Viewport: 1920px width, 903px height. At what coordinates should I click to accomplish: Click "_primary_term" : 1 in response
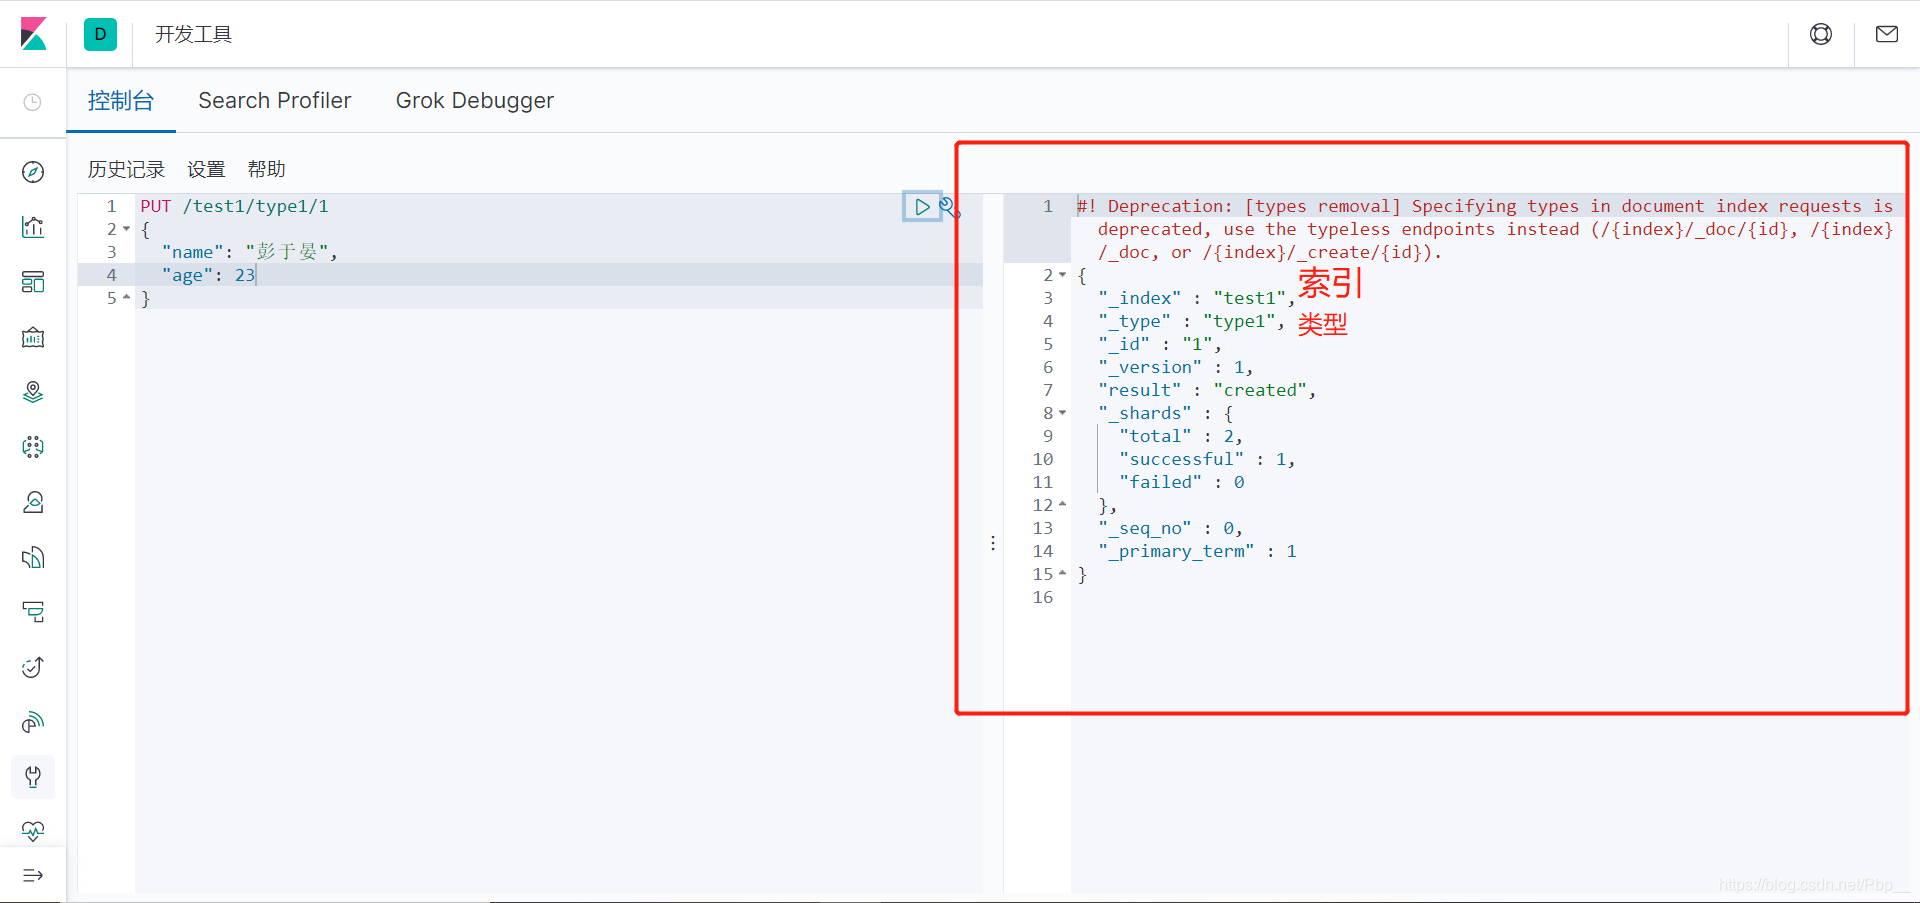[x=1197, y=551]
